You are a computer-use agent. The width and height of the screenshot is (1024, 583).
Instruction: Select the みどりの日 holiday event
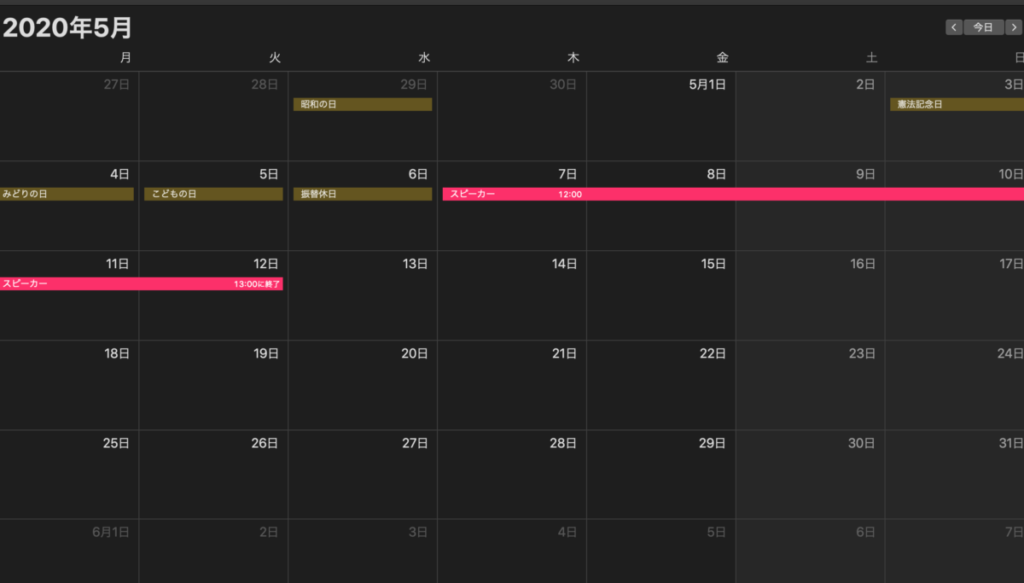67,194
